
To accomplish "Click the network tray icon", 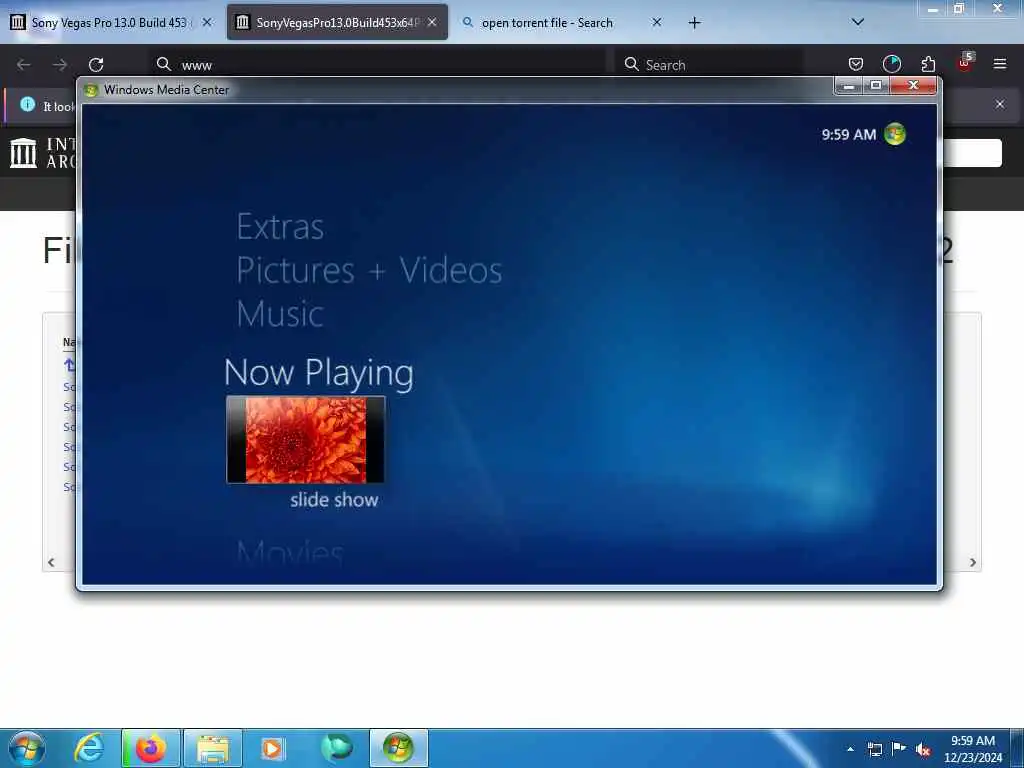I will tap(874, 749).
